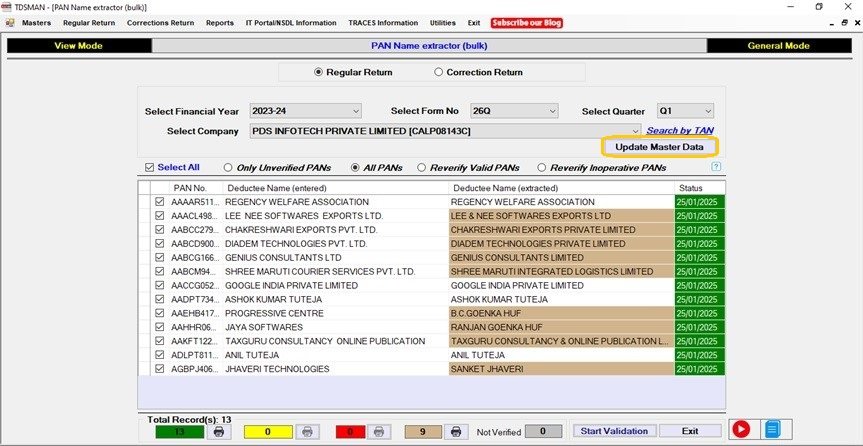Viewport: 863px width, 446px height.
Task: Click the yellow count's print icon
Action: [307, 432]
